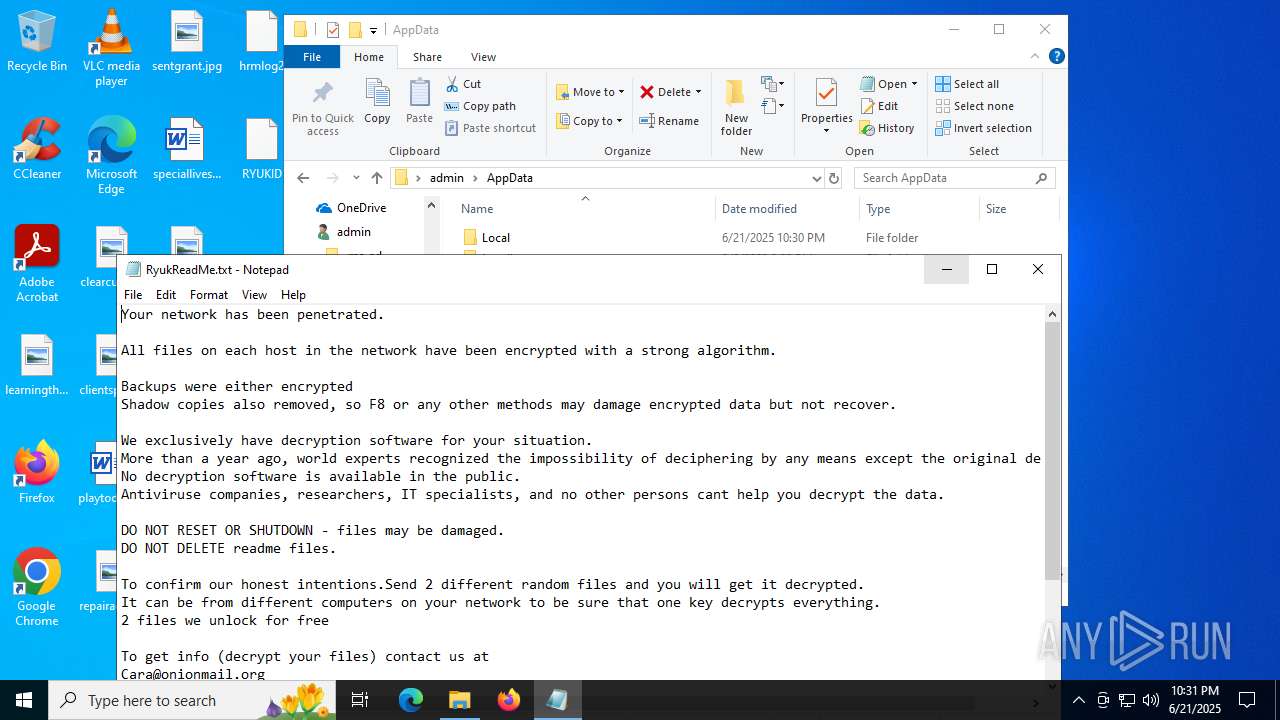Launch Microsoft Edge desktop shortcut
Image resolution: width=1280 pixels, height=720 pixels.
(x=111, y=156)
